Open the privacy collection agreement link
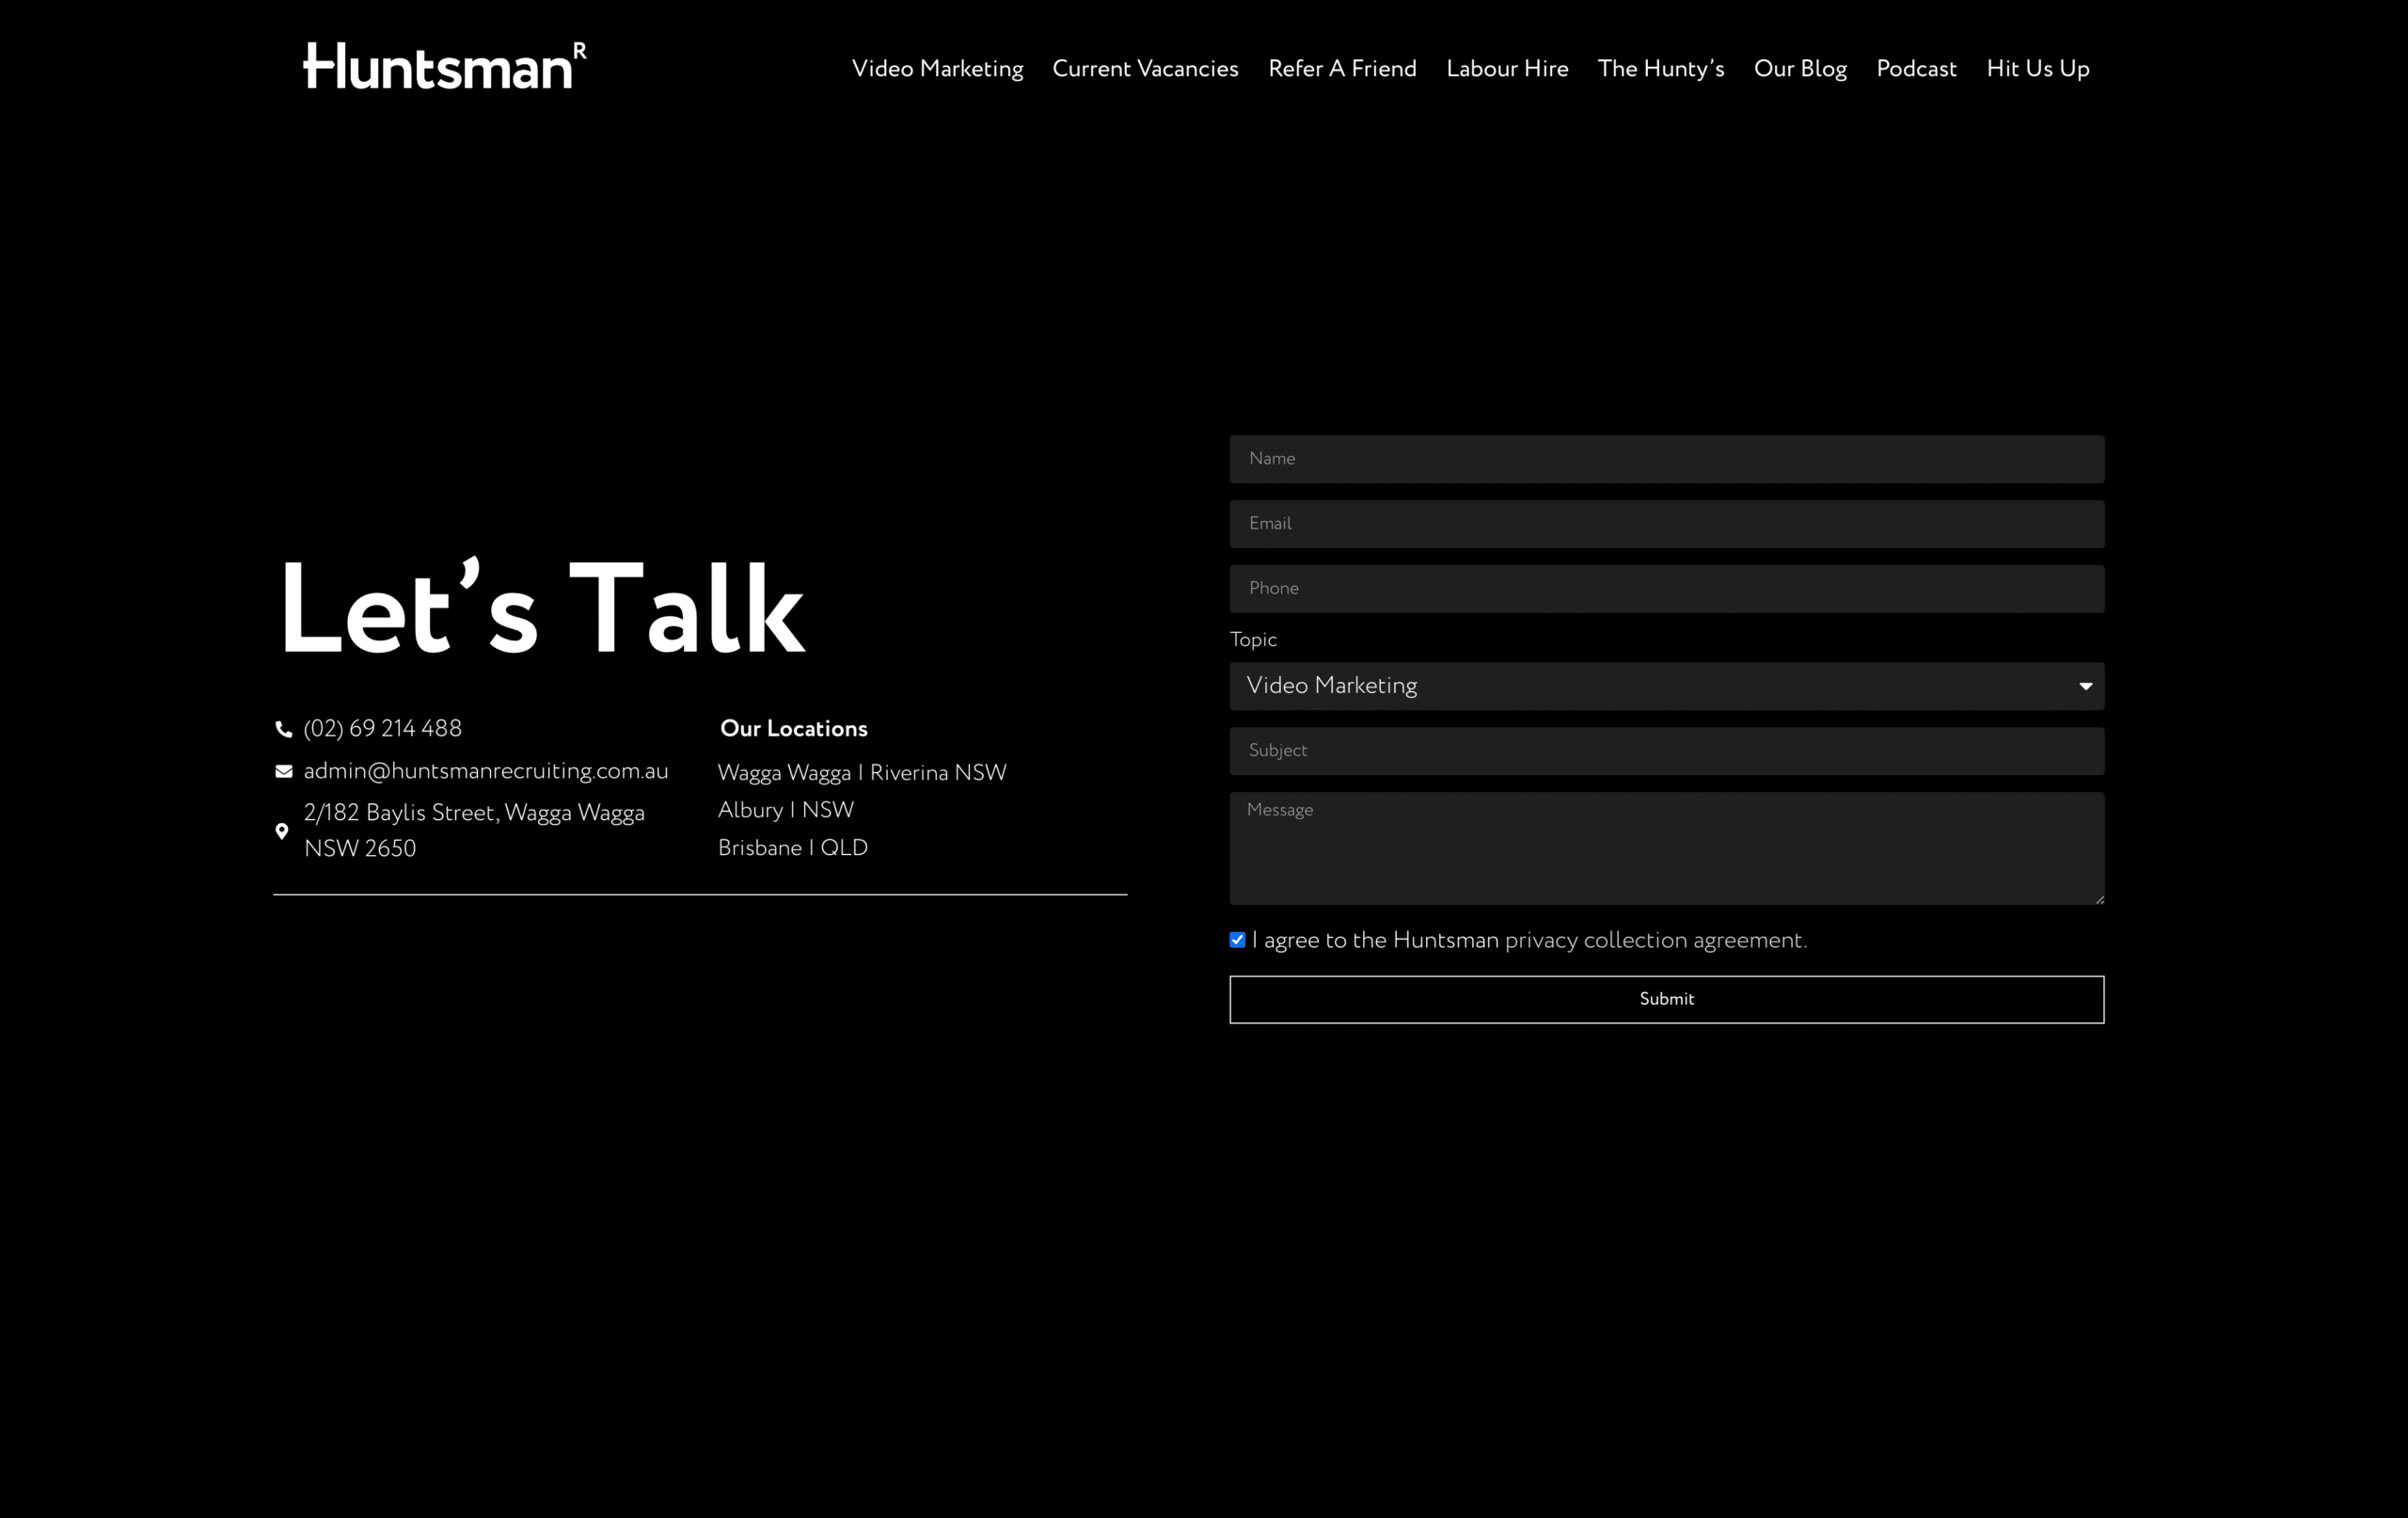2408x1518 pixels. 1655,941
